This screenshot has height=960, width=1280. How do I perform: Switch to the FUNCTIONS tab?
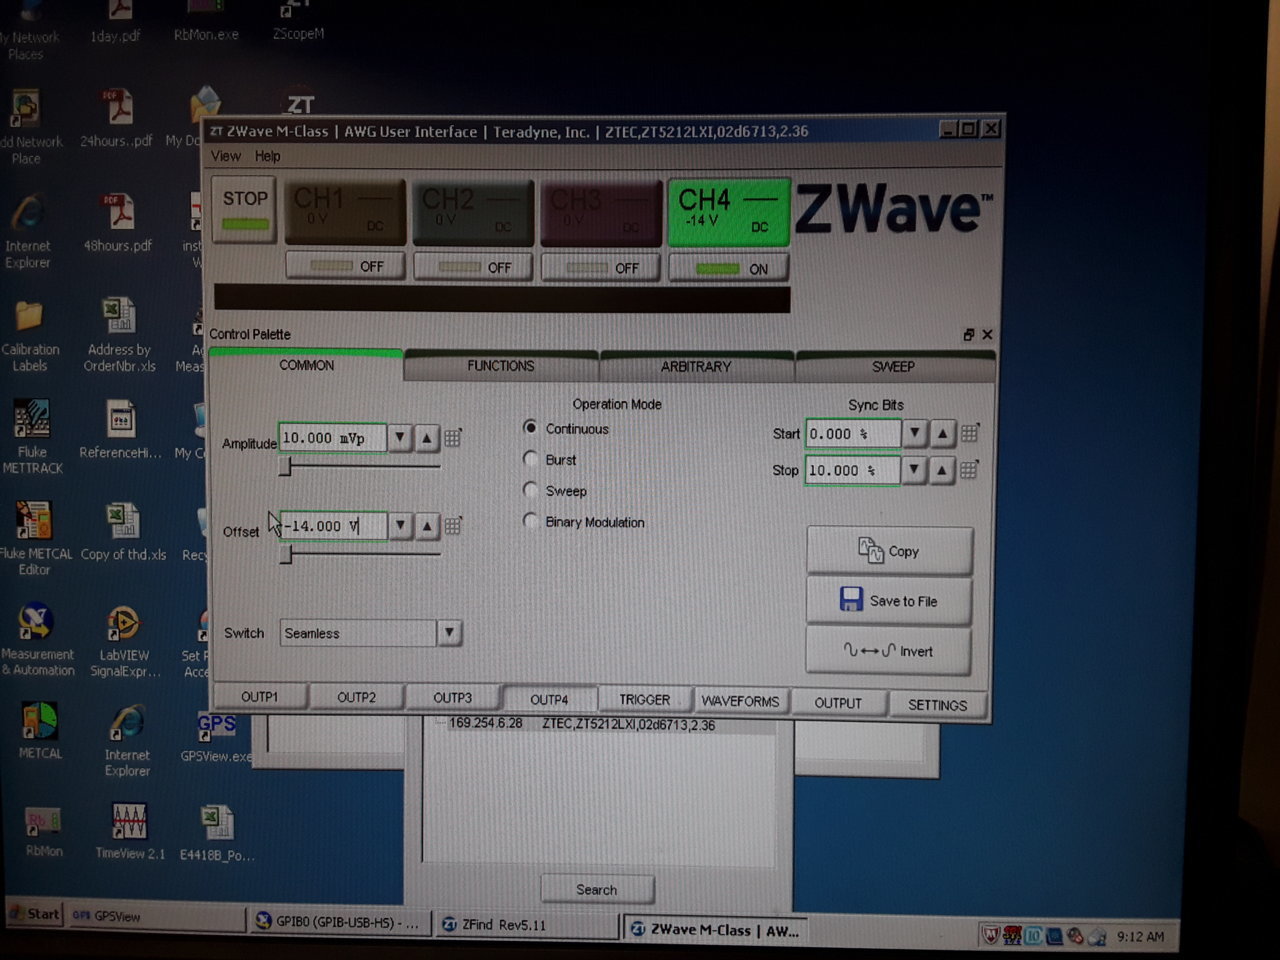(501, 366)
